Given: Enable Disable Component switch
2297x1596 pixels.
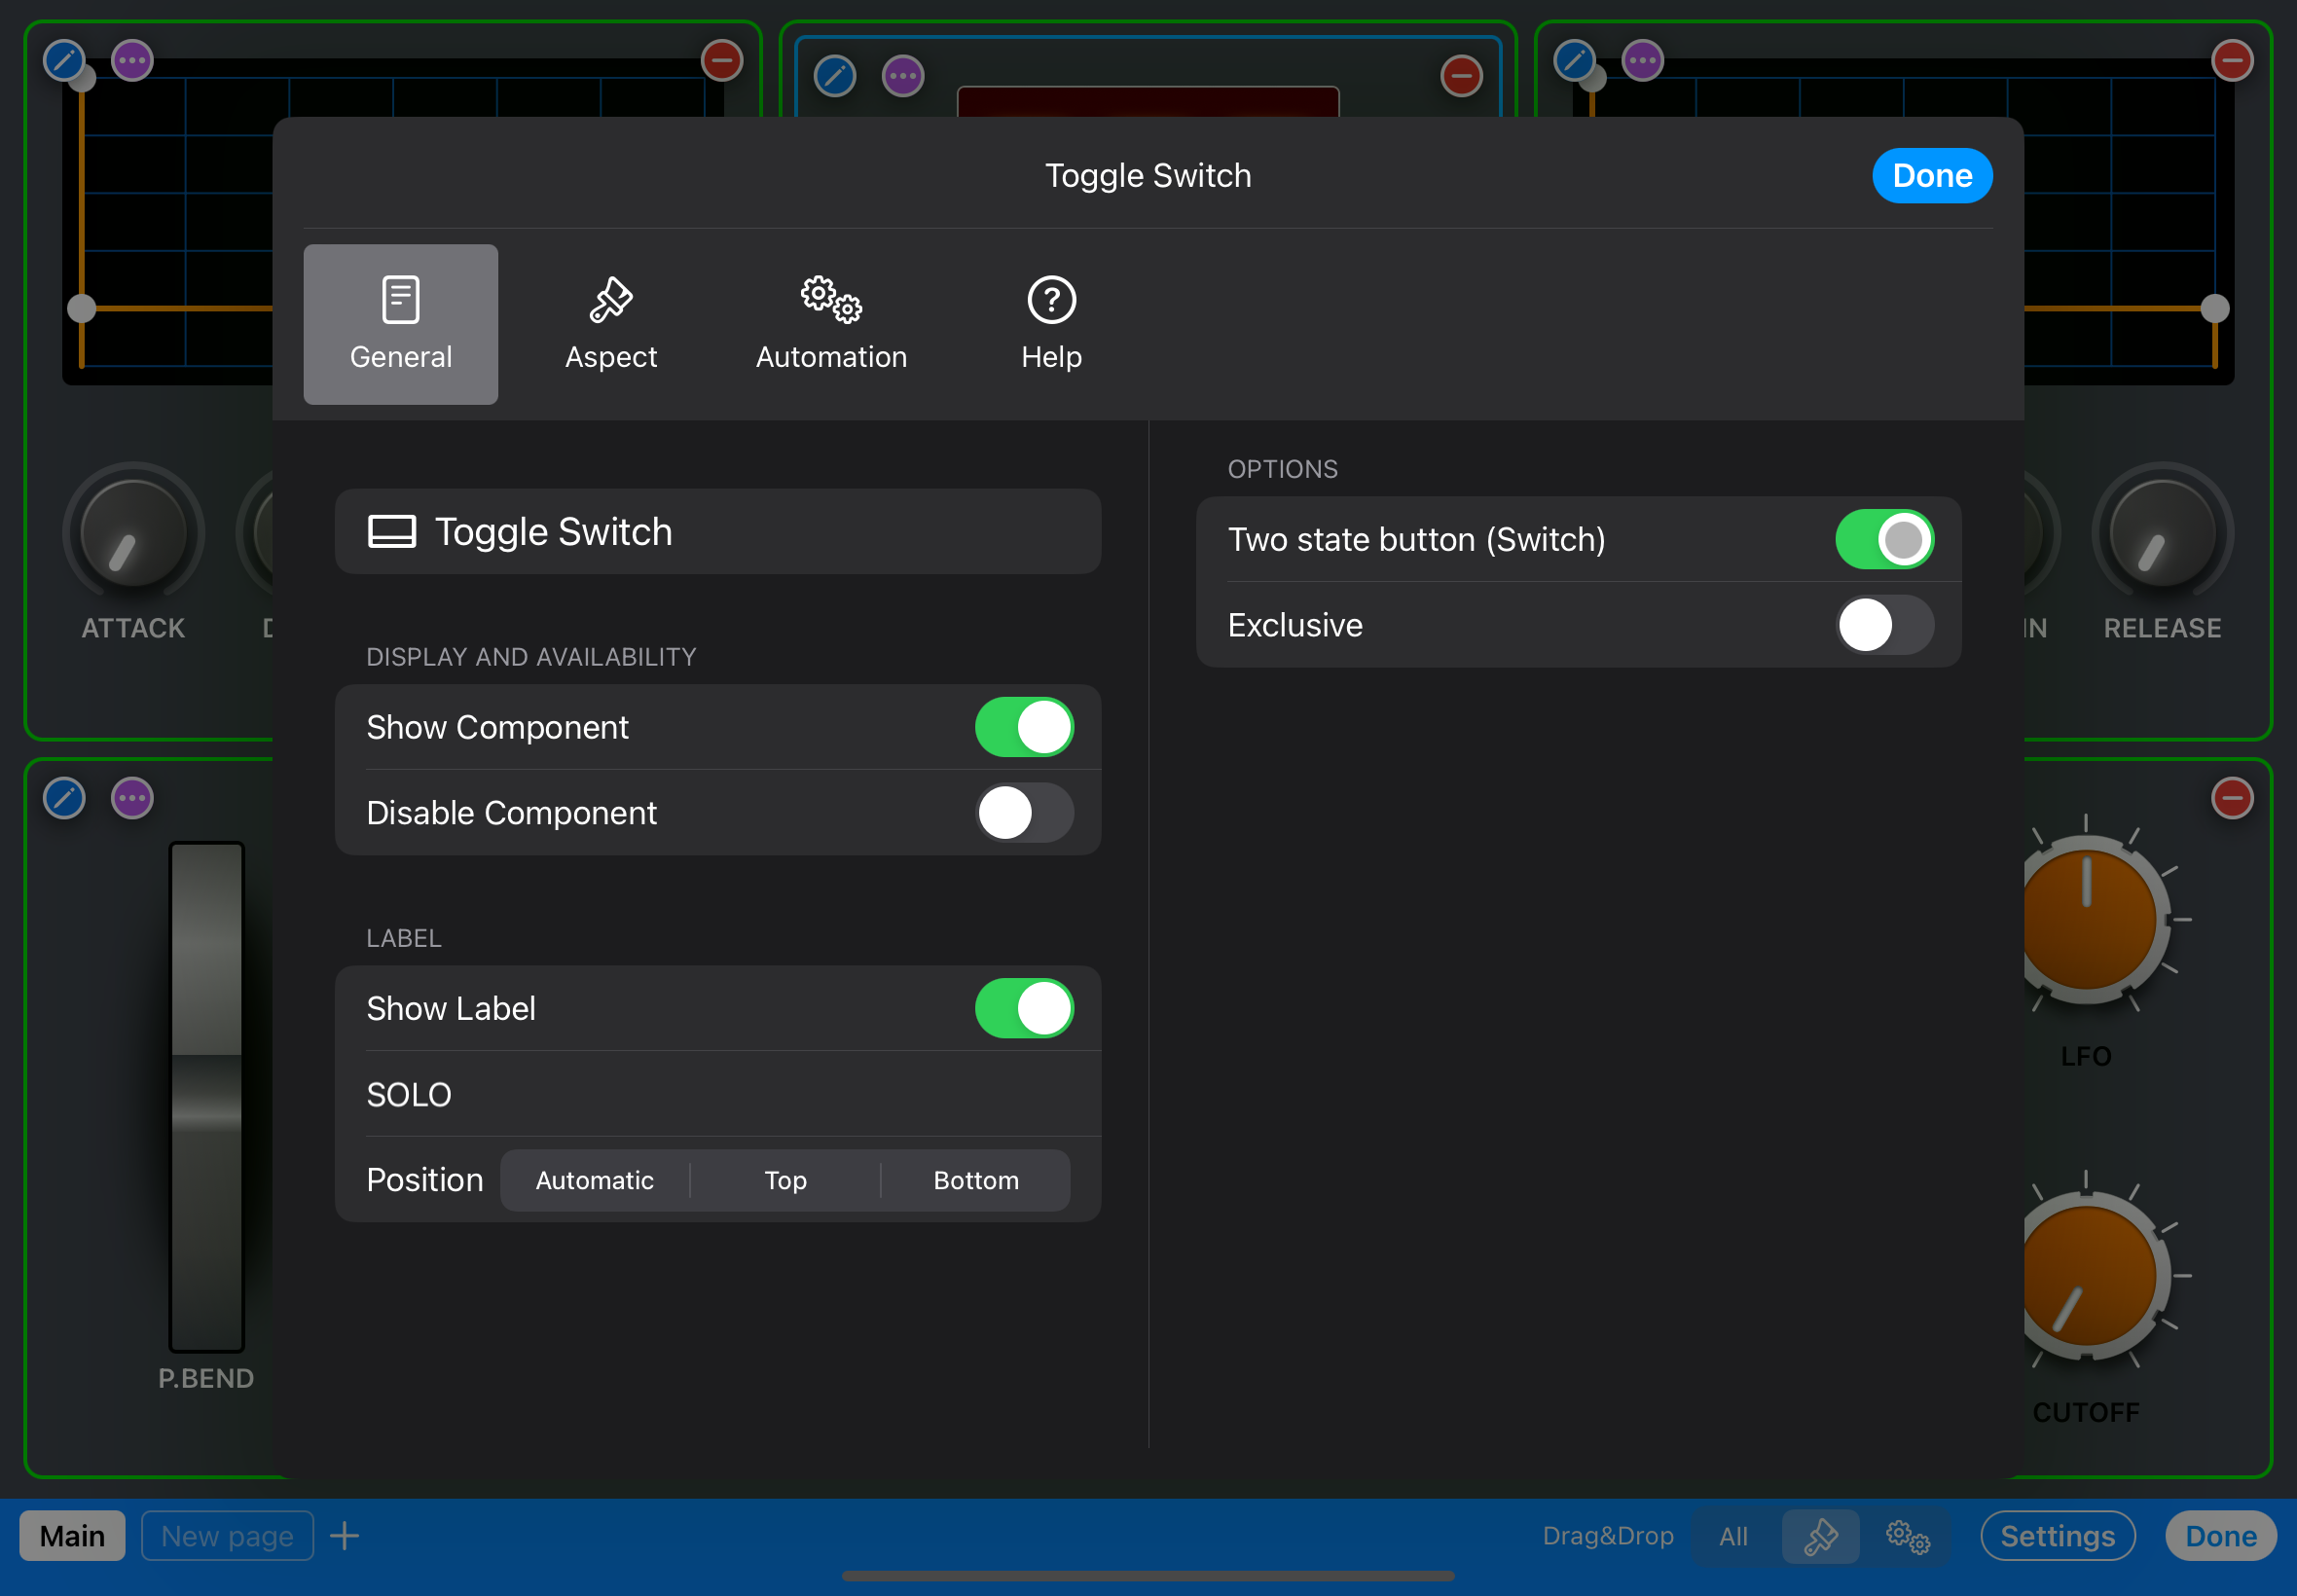Looking at the screenshot, I should pos(1024,813).
